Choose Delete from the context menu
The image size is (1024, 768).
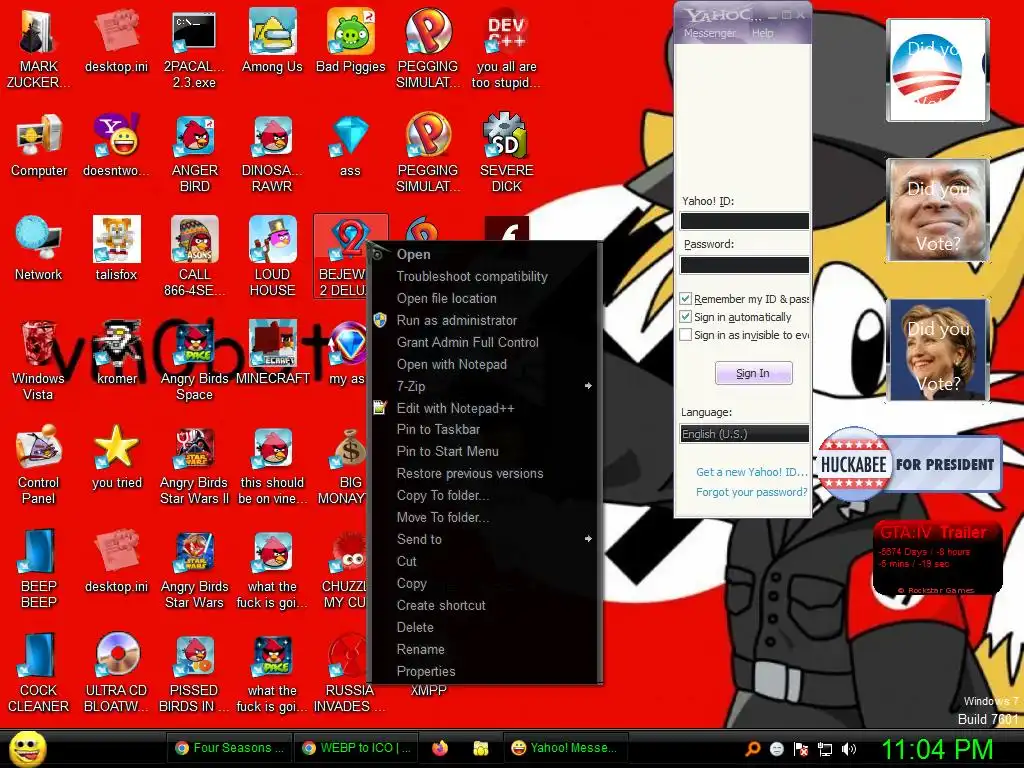pyautogui.click(x=486, y=628)
